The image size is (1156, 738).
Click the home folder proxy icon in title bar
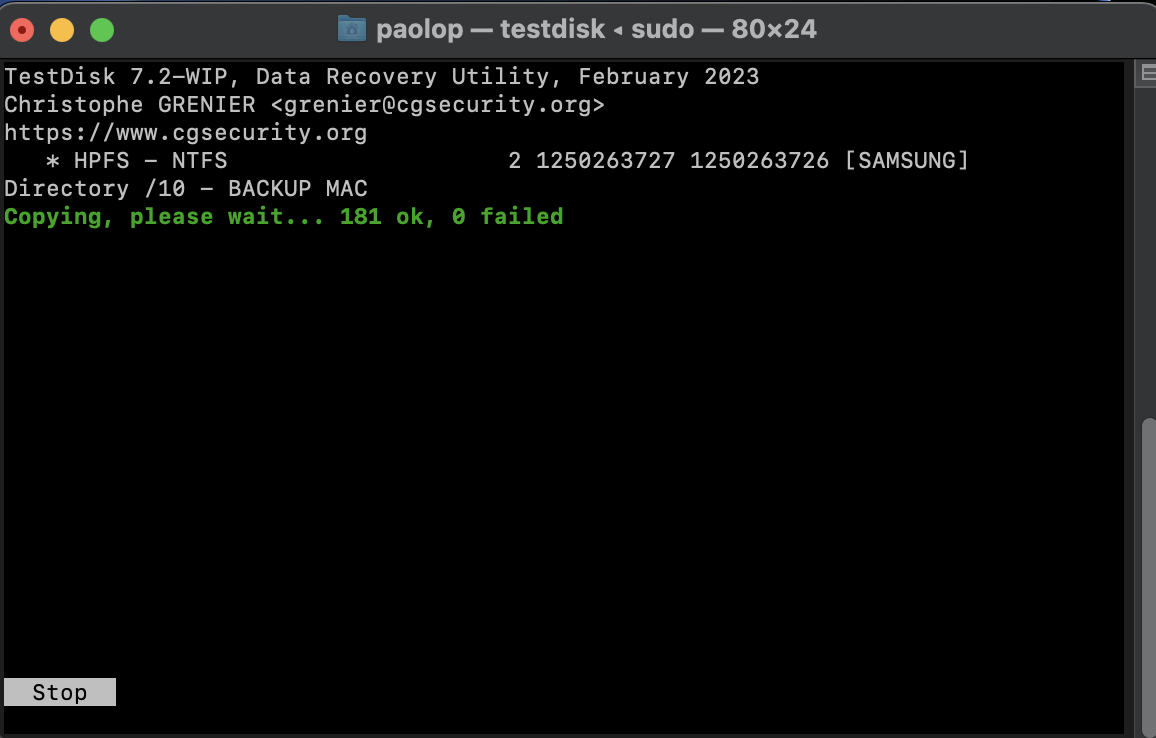pyautogui.click(x=352, y=29)
